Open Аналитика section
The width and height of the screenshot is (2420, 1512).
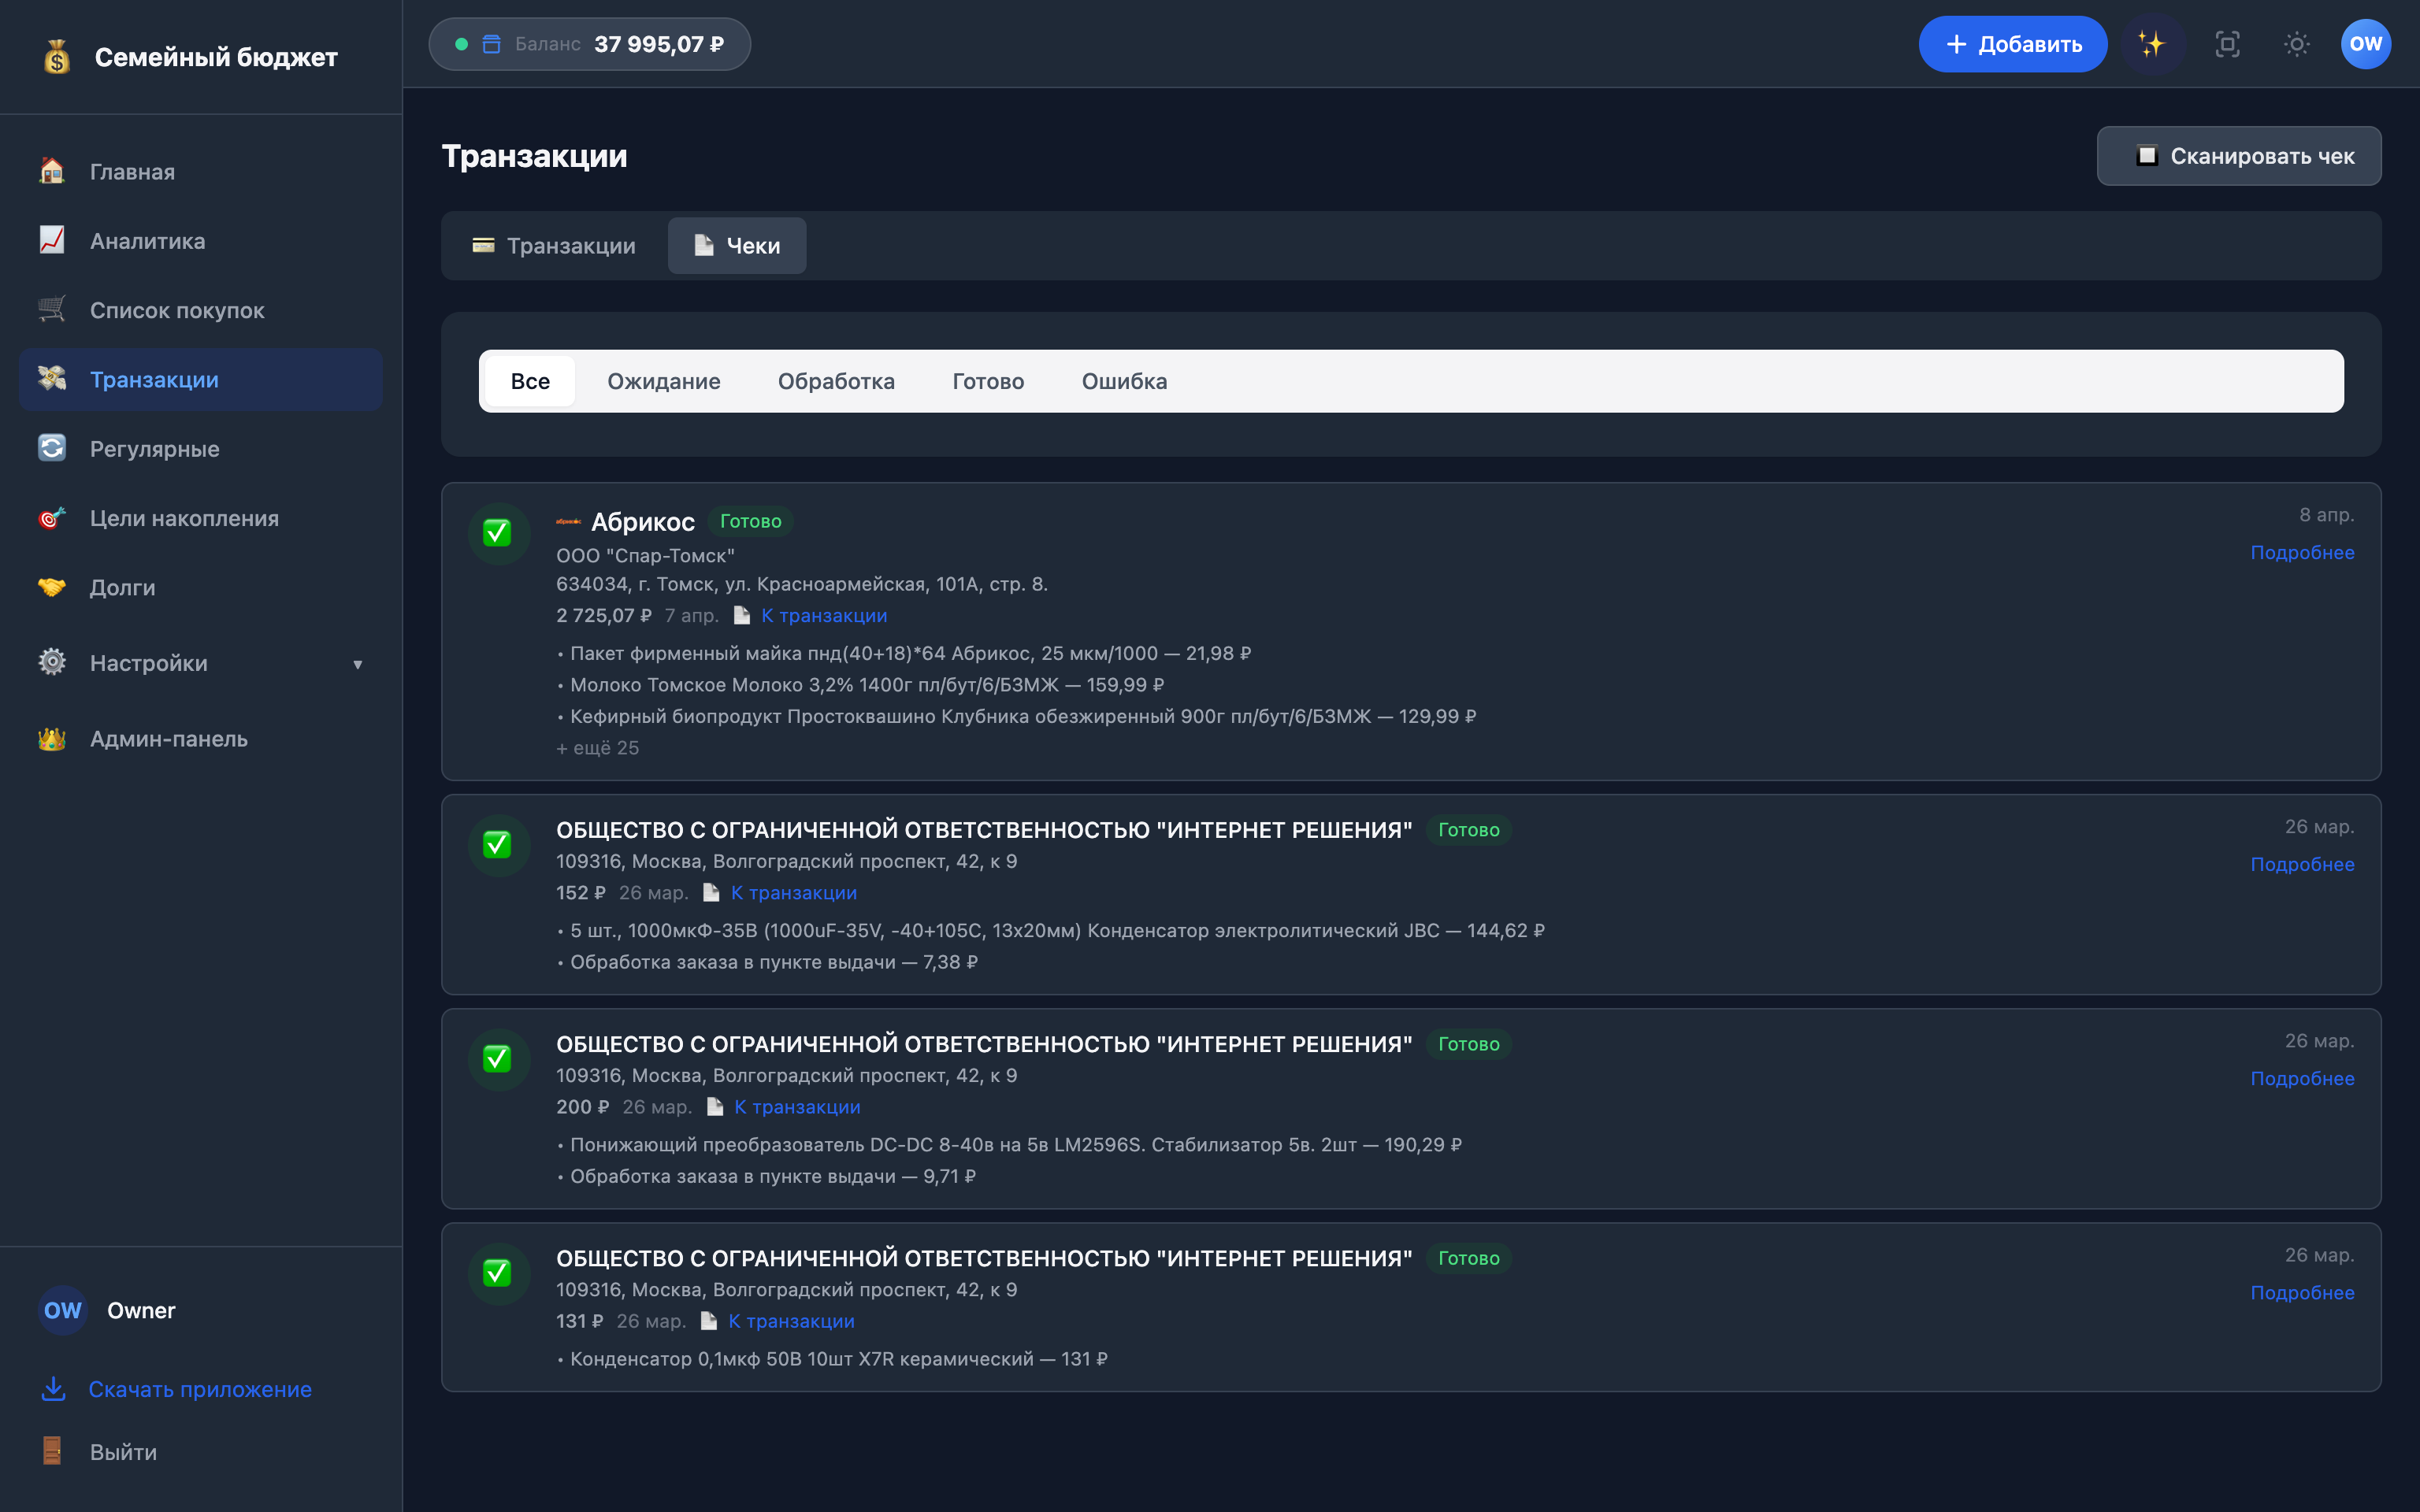click(201, 241)
